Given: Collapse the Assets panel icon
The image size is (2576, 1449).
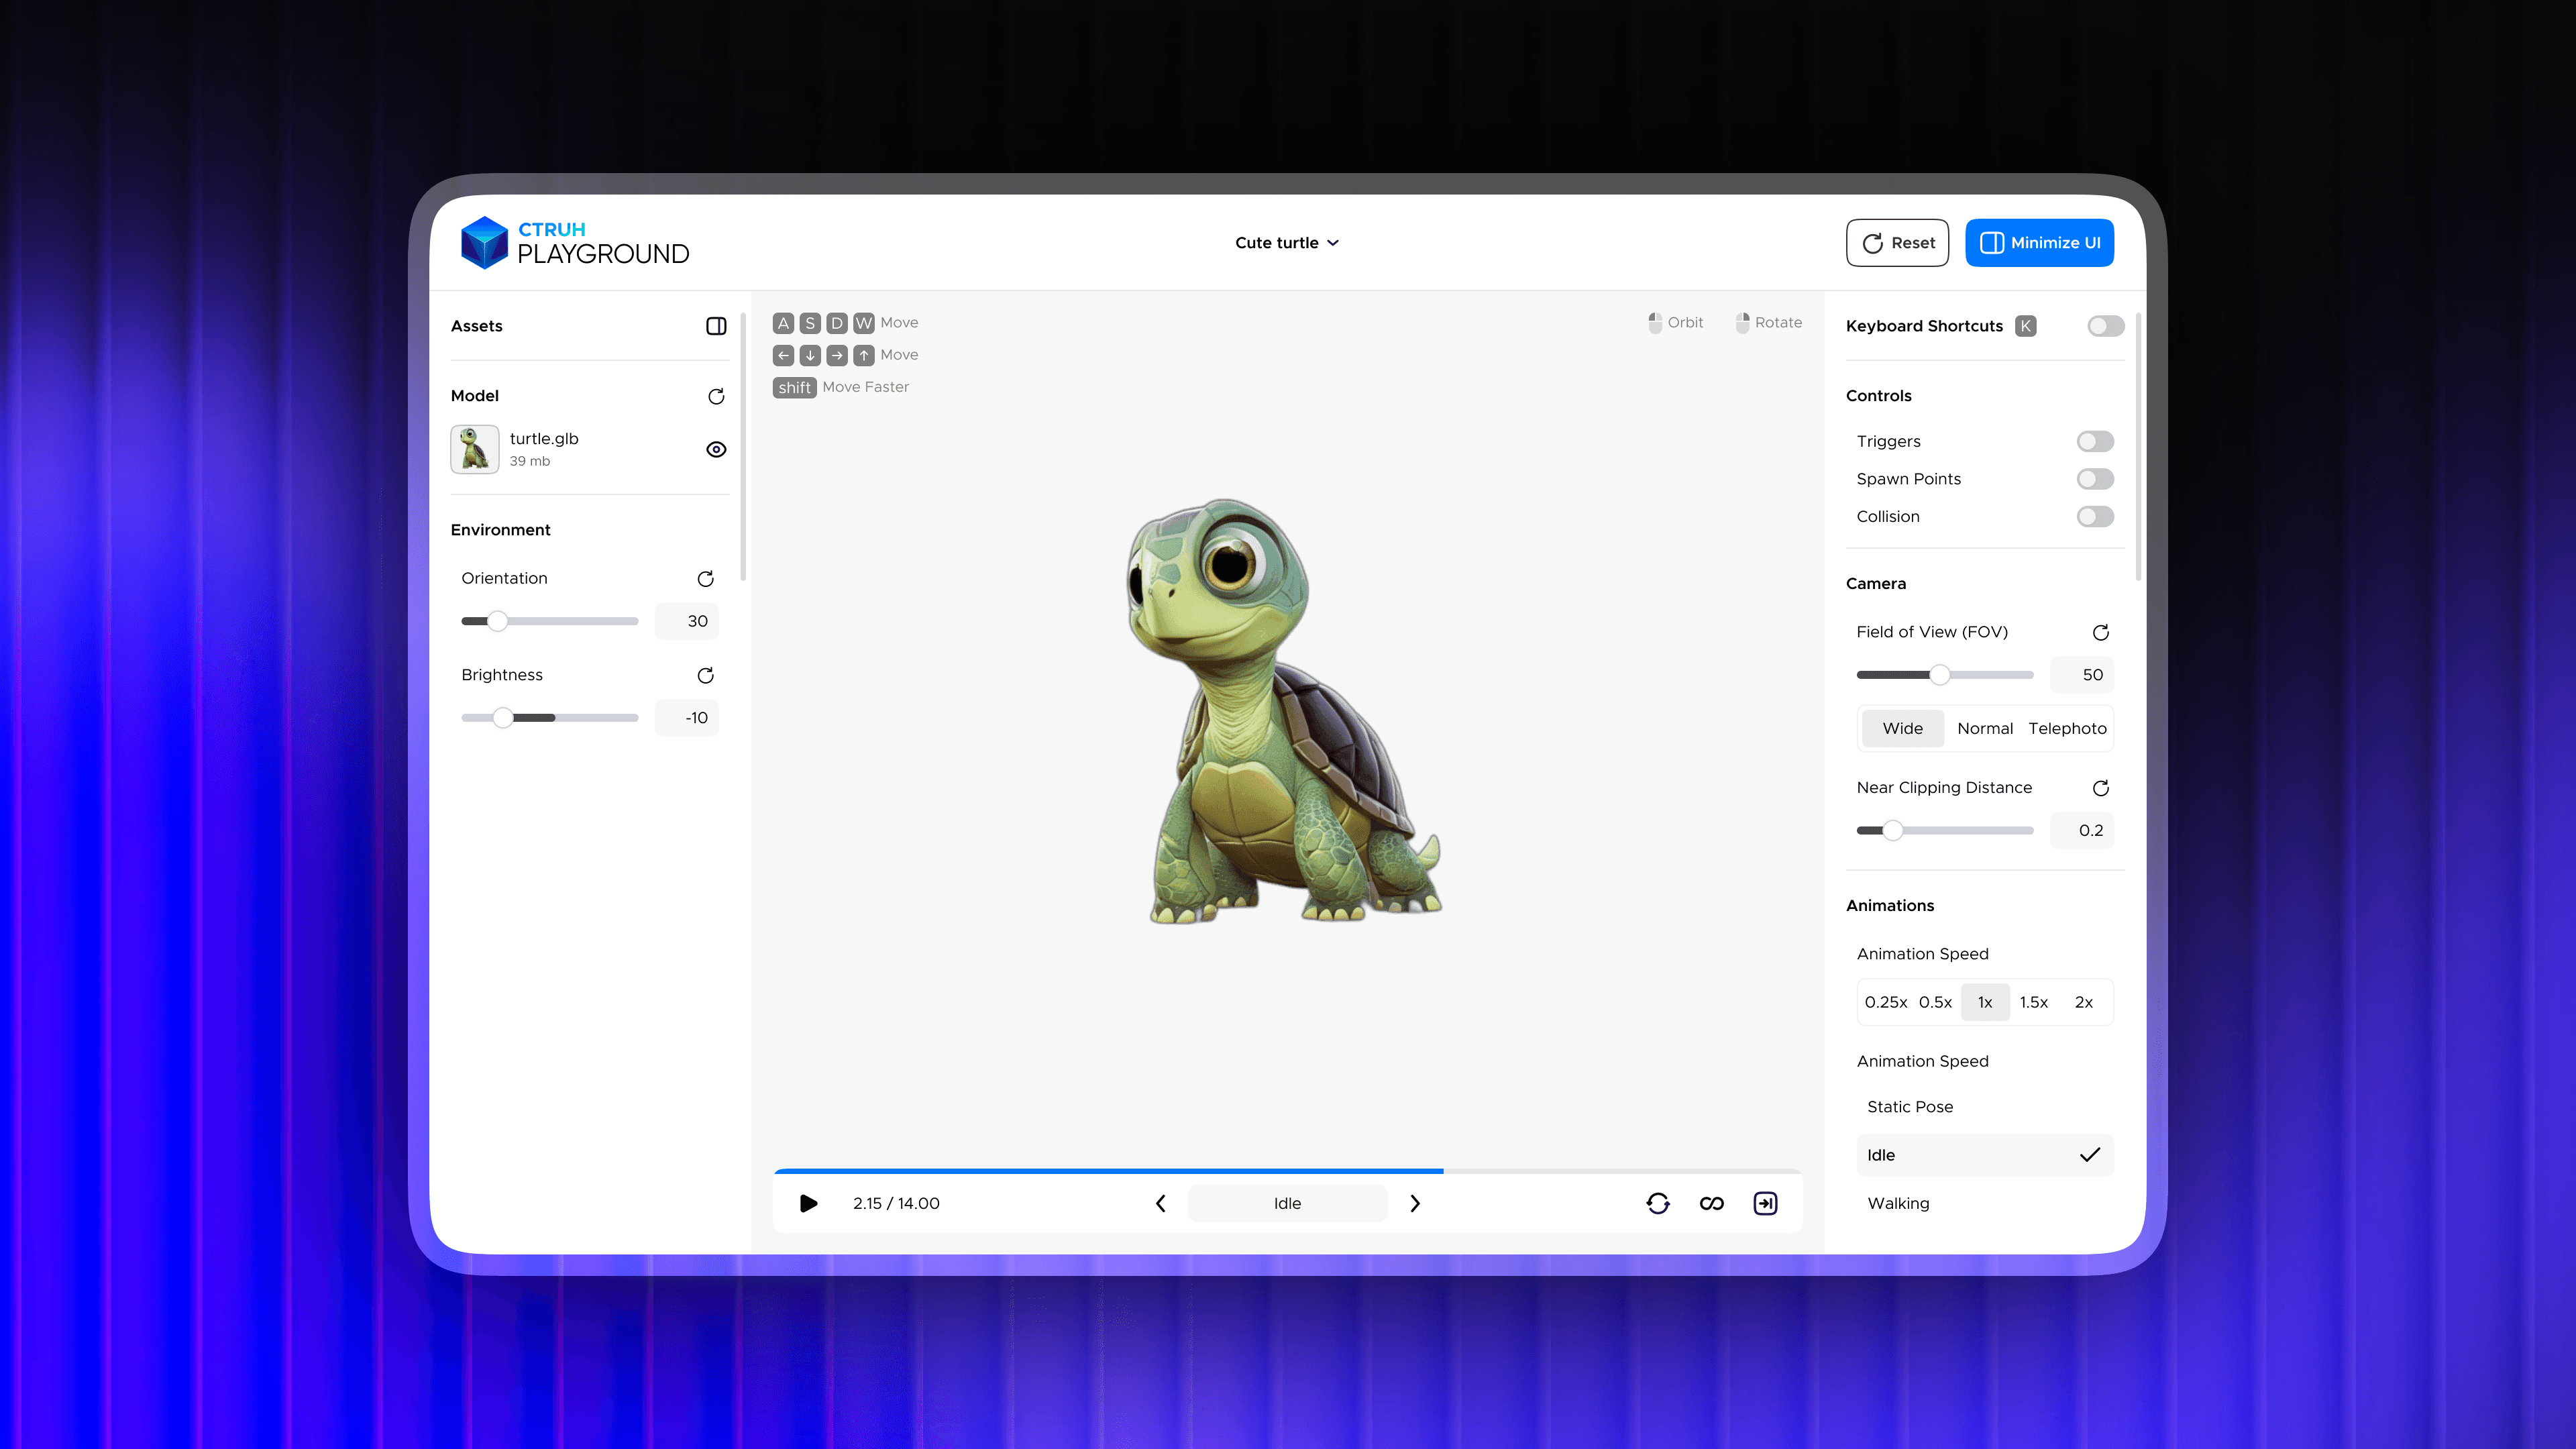Looking at the screenshot, I should [x=716, y=326].
